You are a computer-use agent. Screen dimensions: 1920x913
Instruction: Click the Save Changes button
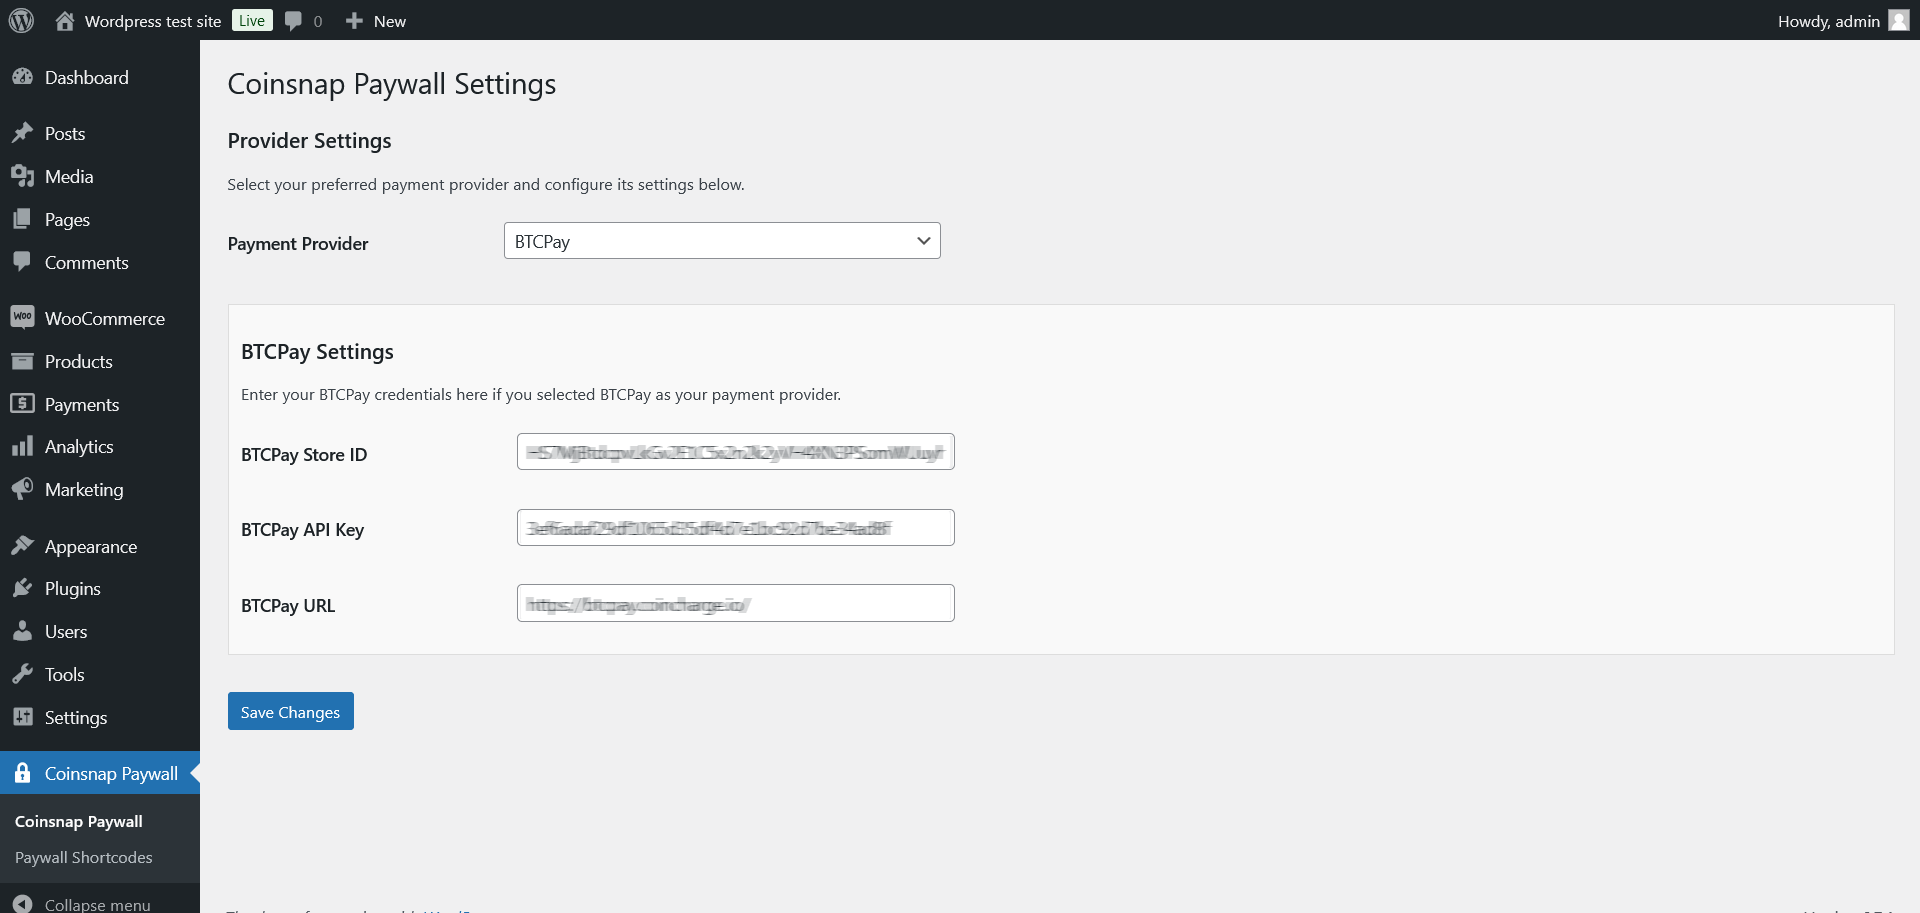[290, 711]
